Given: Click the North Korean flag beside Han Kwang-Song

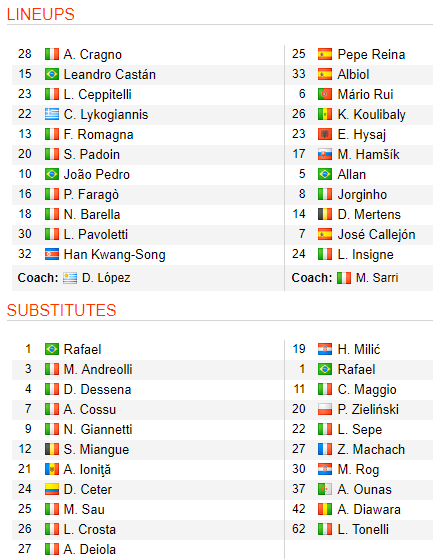Looking at the screenshot, I should (x=52, y=255).
